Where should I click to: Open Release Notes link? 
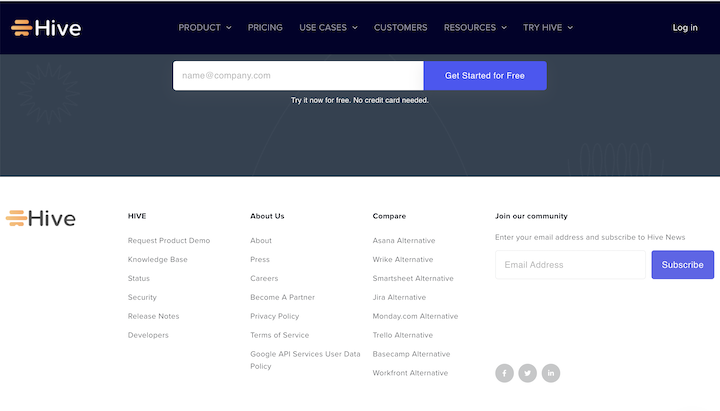[153, 316]
